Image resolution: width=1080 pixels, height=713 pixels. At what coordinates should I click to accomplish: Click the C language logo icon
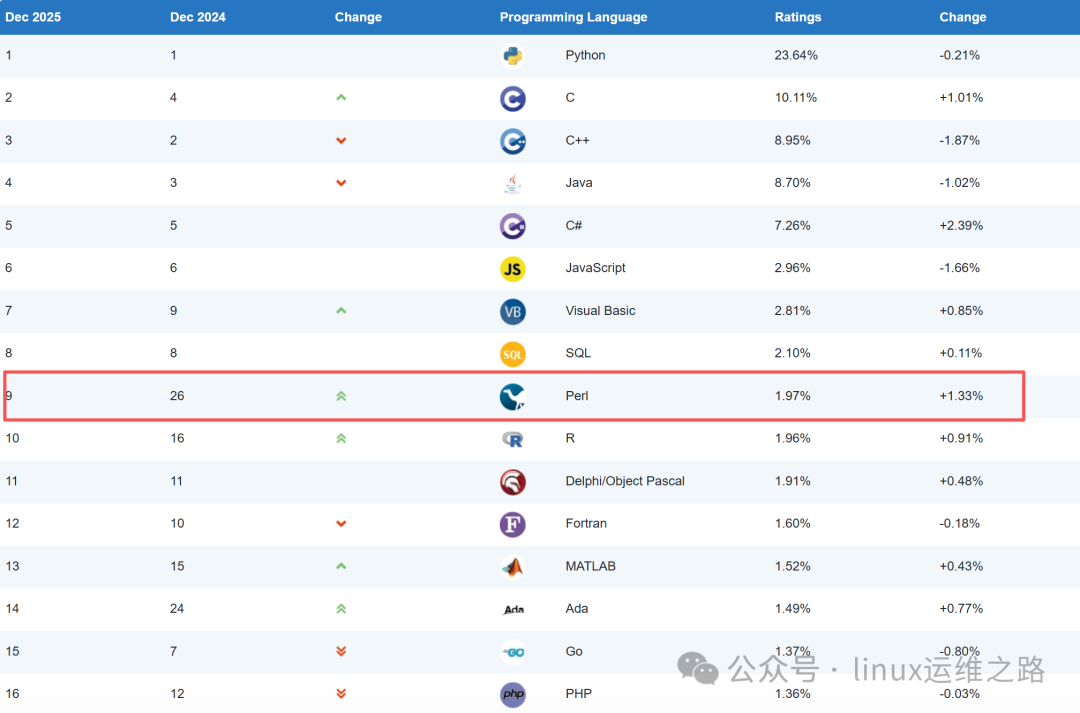pyautogui.click(x=513, y=98)
